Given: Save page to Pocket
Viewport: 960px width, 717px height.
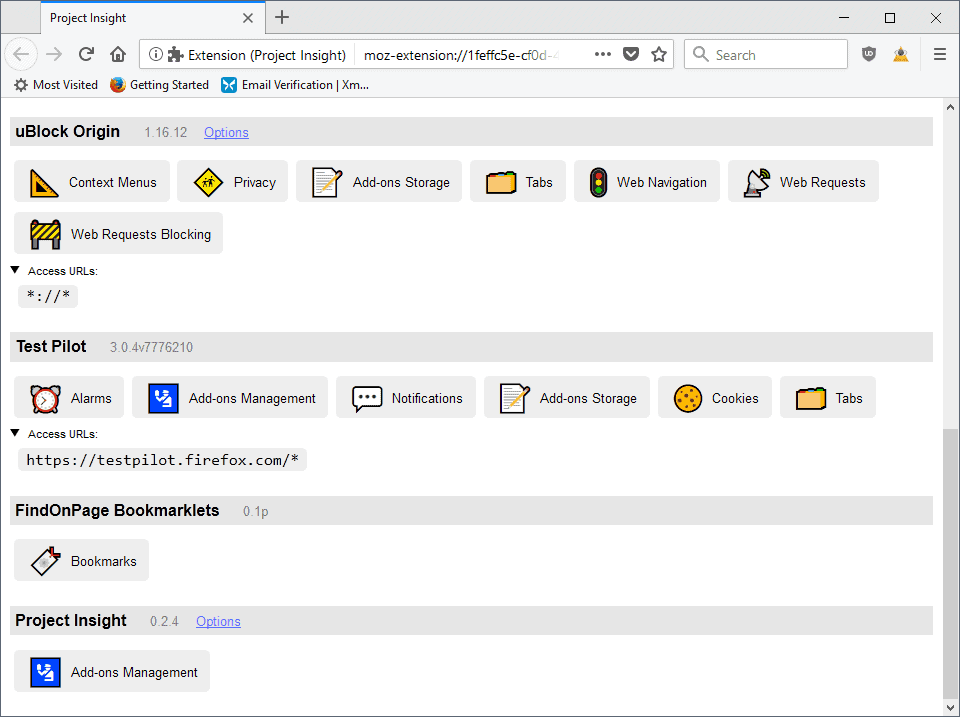Looking at the screenshot, I should (631, 54).
